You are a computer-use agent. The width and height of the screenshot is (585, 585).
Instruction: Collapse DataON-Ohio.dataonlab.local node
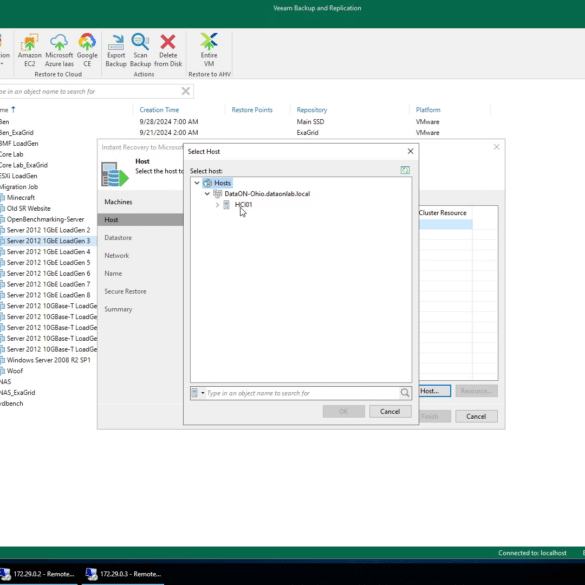pyautogui.click(x=207, y=194)
